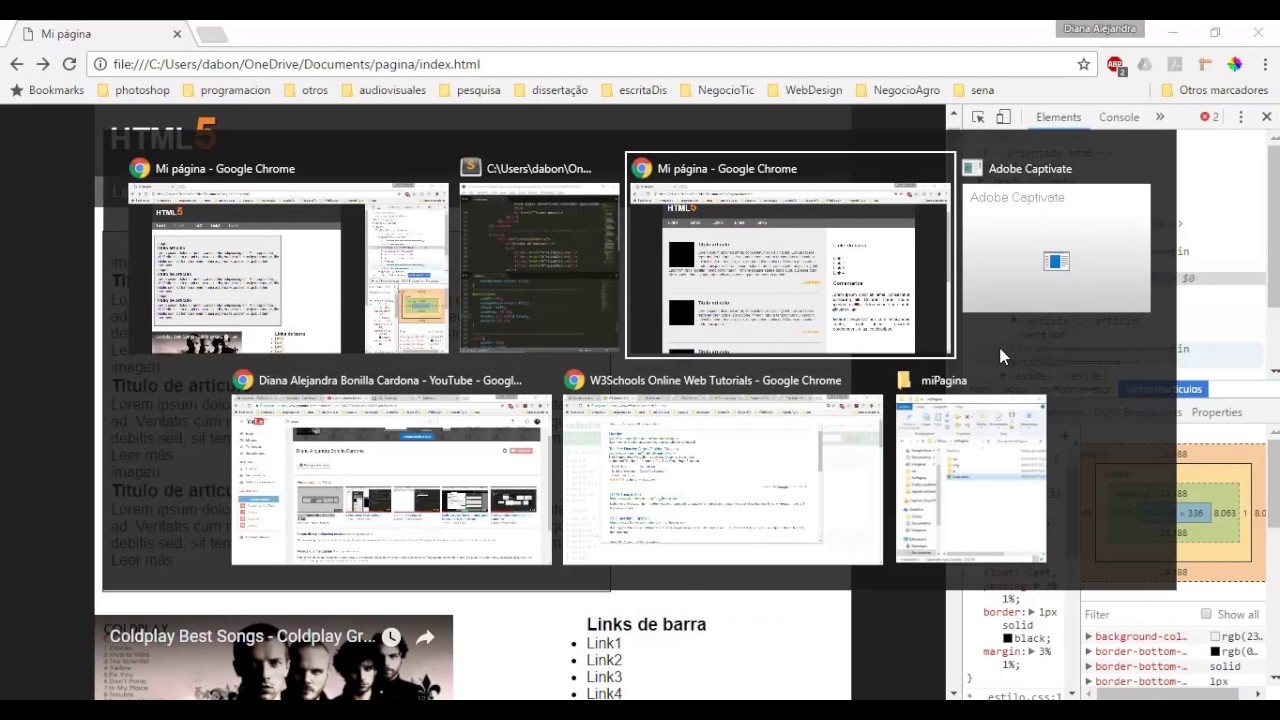Expand the border shorthand triangle in Styles
Image resolution: width=1280 pixels, height=720 pixels.
1031,612
